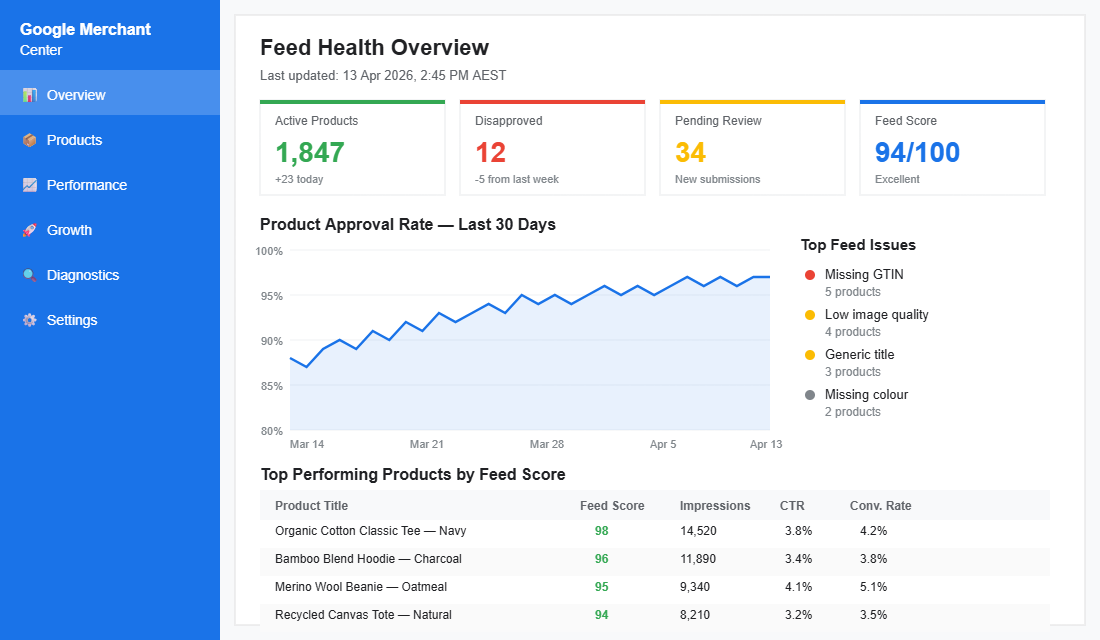Viewport: 1100px width, 640px height.
Task: Open Performance via its sidebar icon
Action: click(x=30, y=185)
